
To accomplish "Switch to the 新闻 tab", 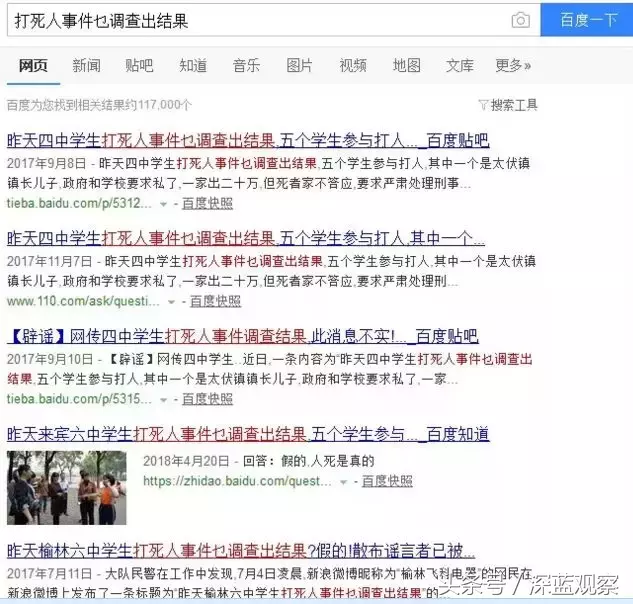I will (x=86, y=65).
